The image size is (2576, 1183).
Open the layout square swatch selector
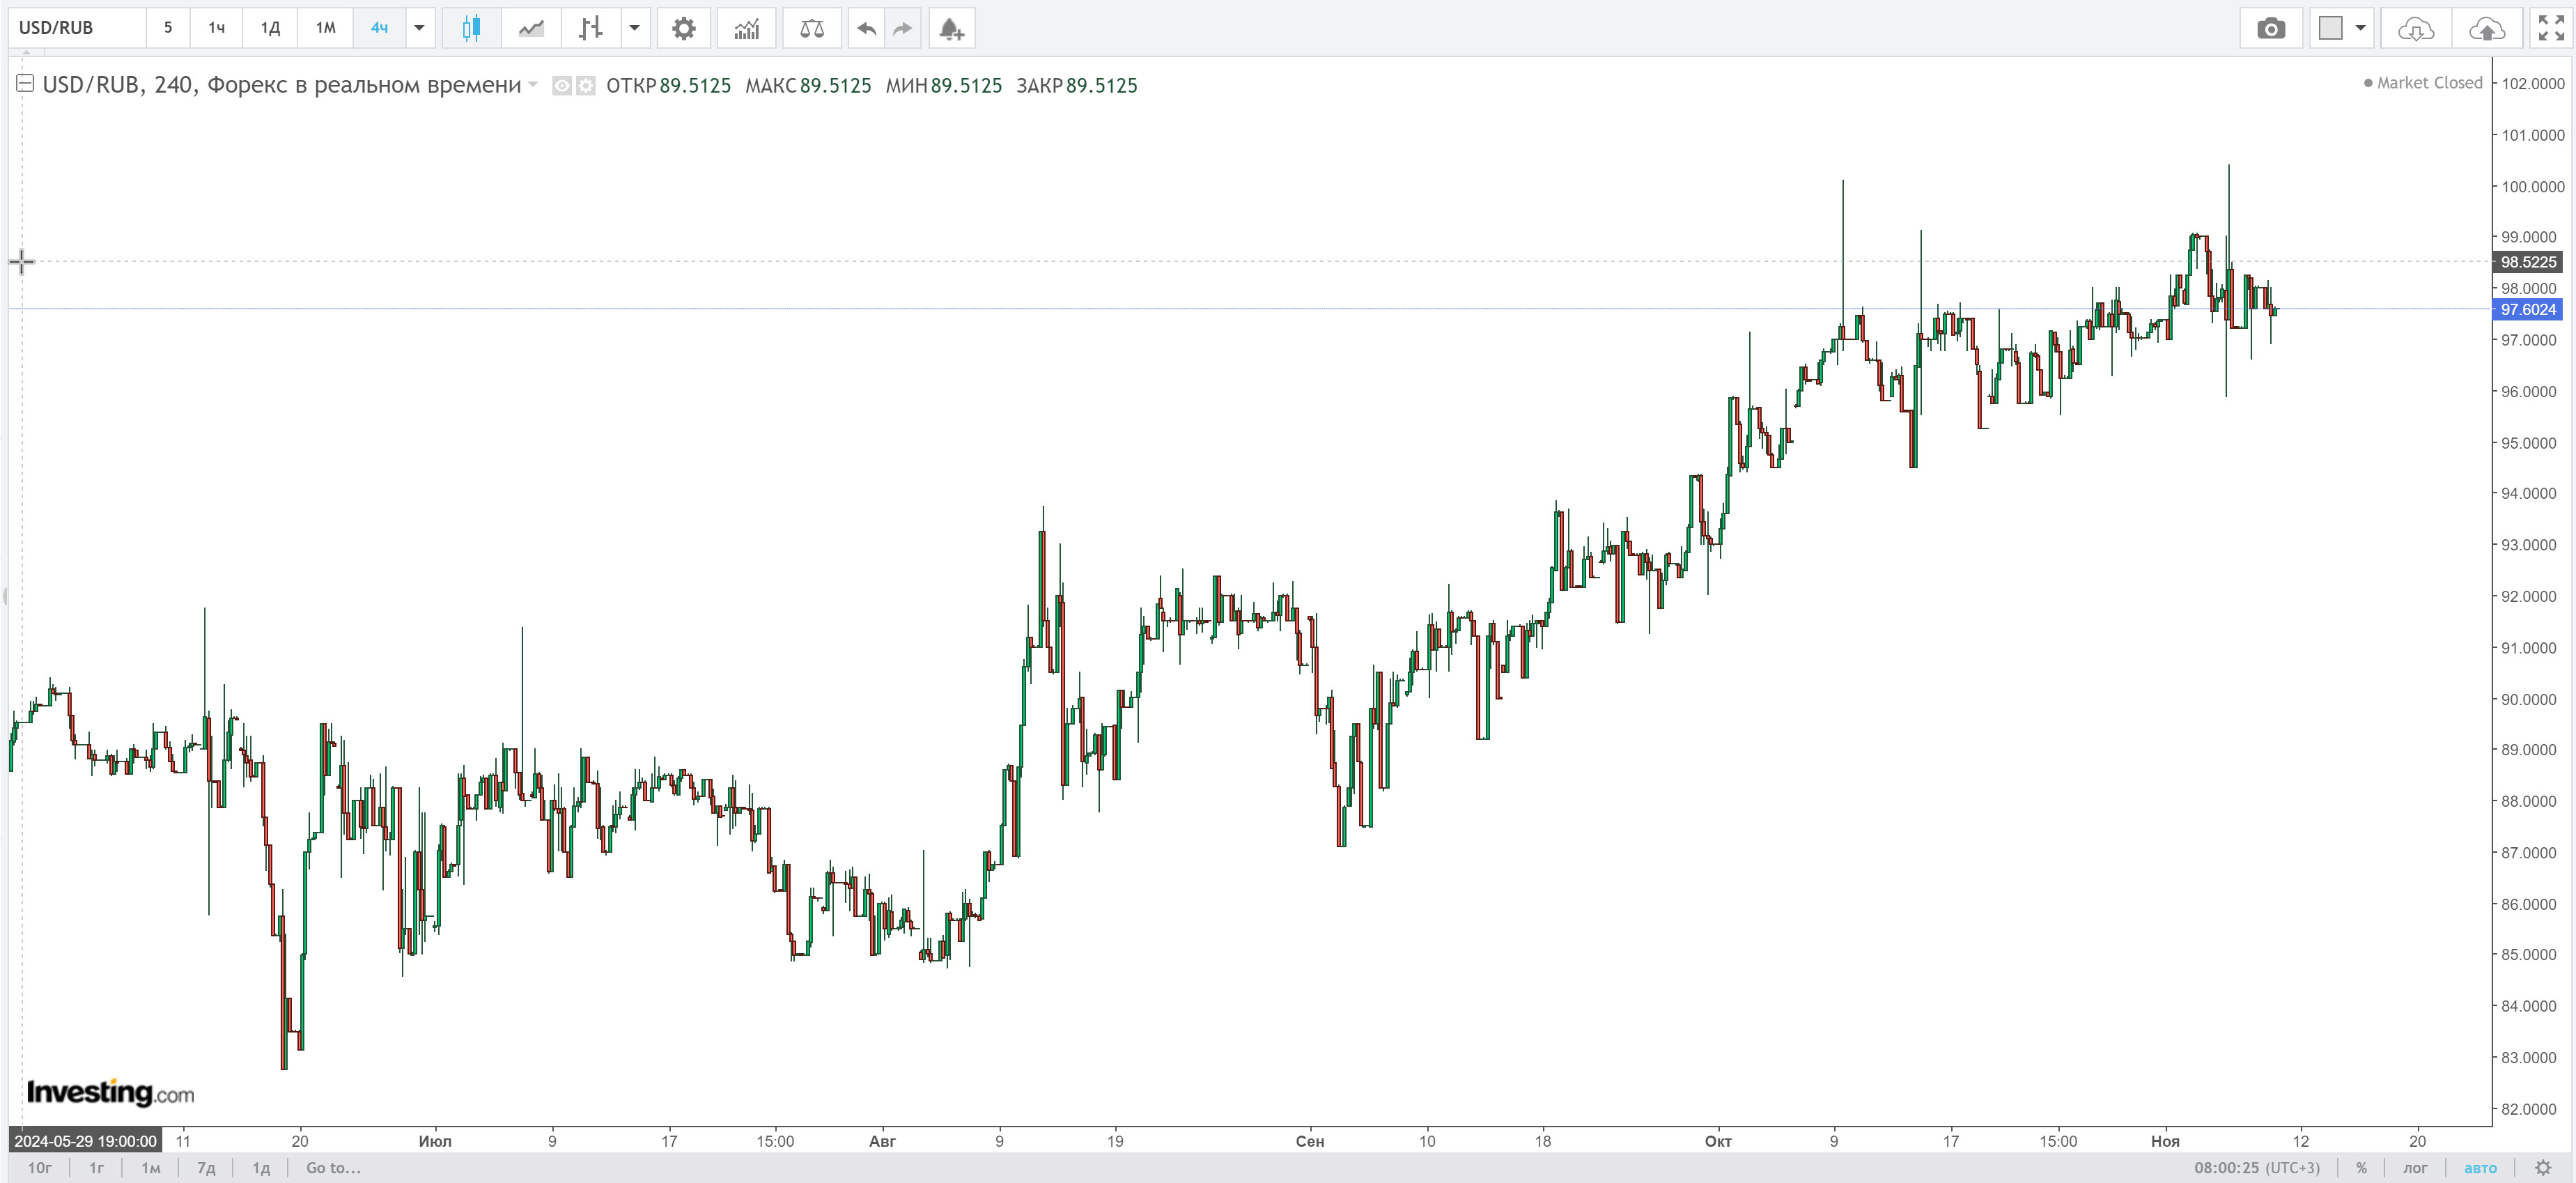pos(2330,28)
